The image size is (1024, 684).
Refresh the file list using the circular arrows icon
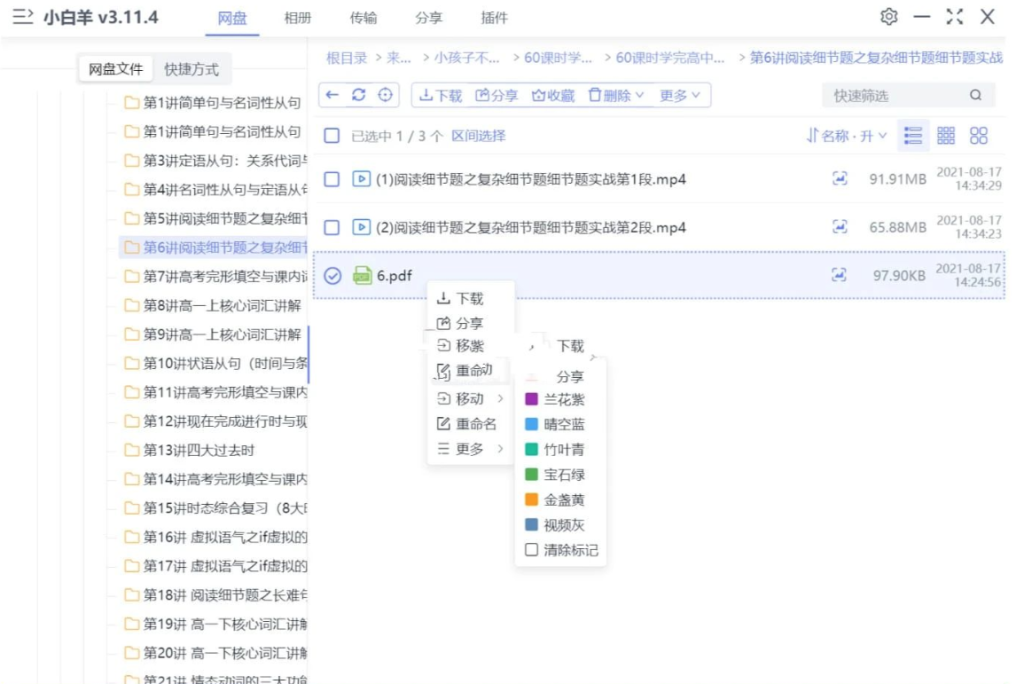click(x=359, y=95)
